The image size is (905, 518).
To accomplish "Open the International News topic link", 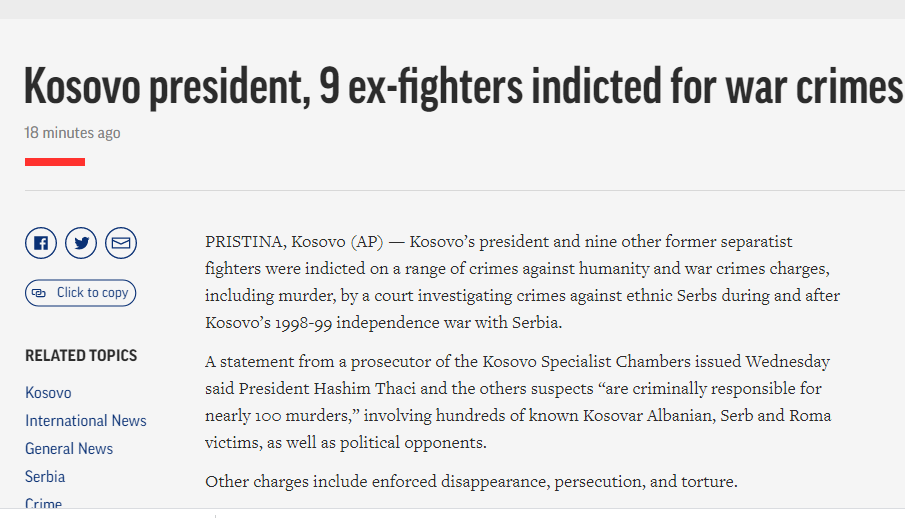I will point(85,420).
